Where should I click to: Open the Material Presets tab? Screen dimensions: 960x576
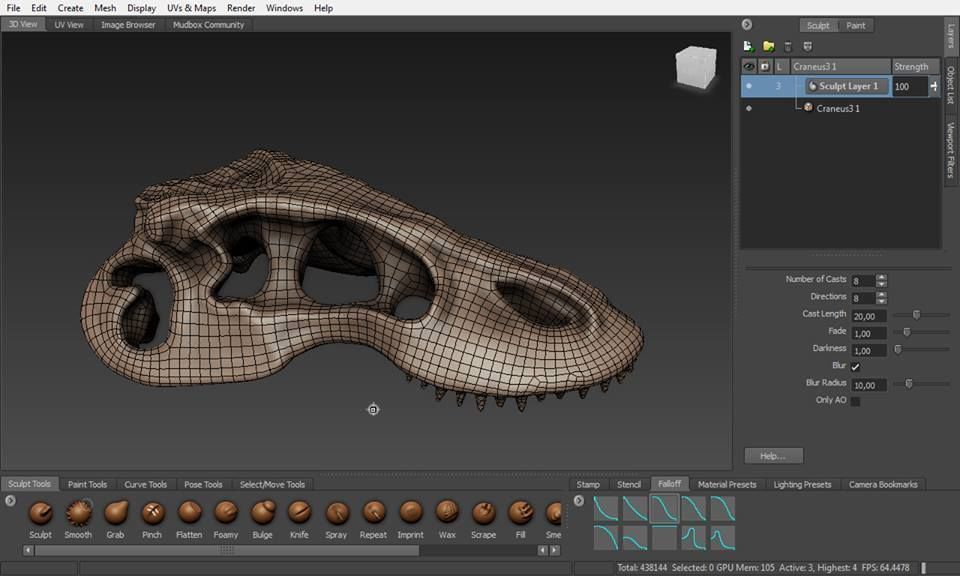pyautogui.click(x=727, y=484)
